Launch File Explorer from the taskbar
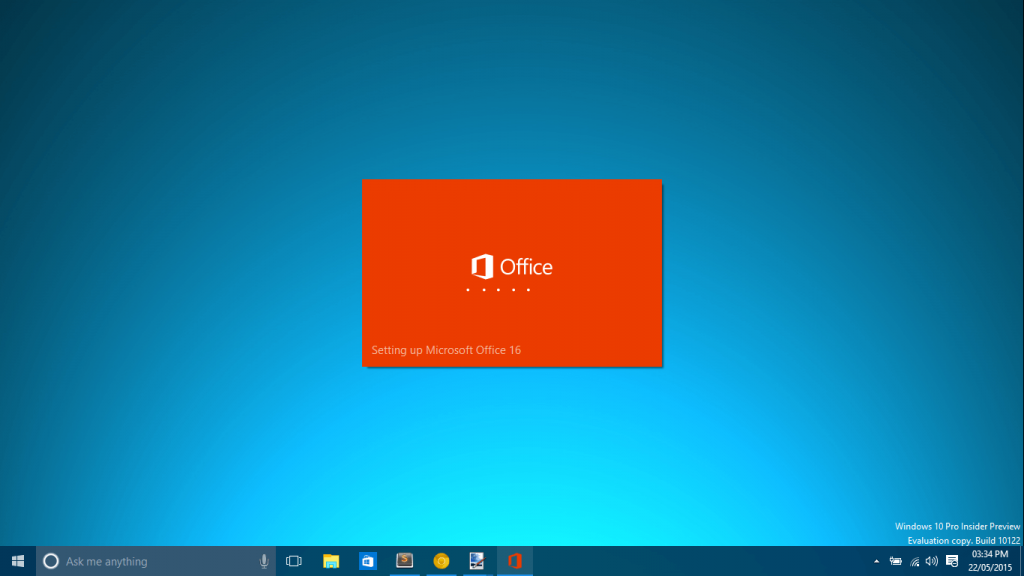This screenshot has height=576, width=1024. [330, 561]
